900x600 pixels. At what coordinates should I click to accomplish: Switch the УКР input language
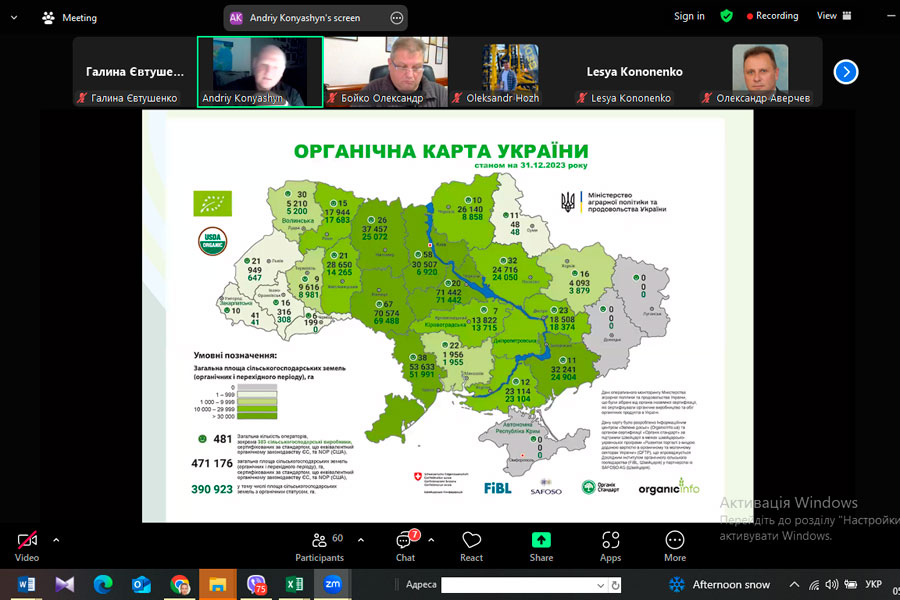[873, 584]
